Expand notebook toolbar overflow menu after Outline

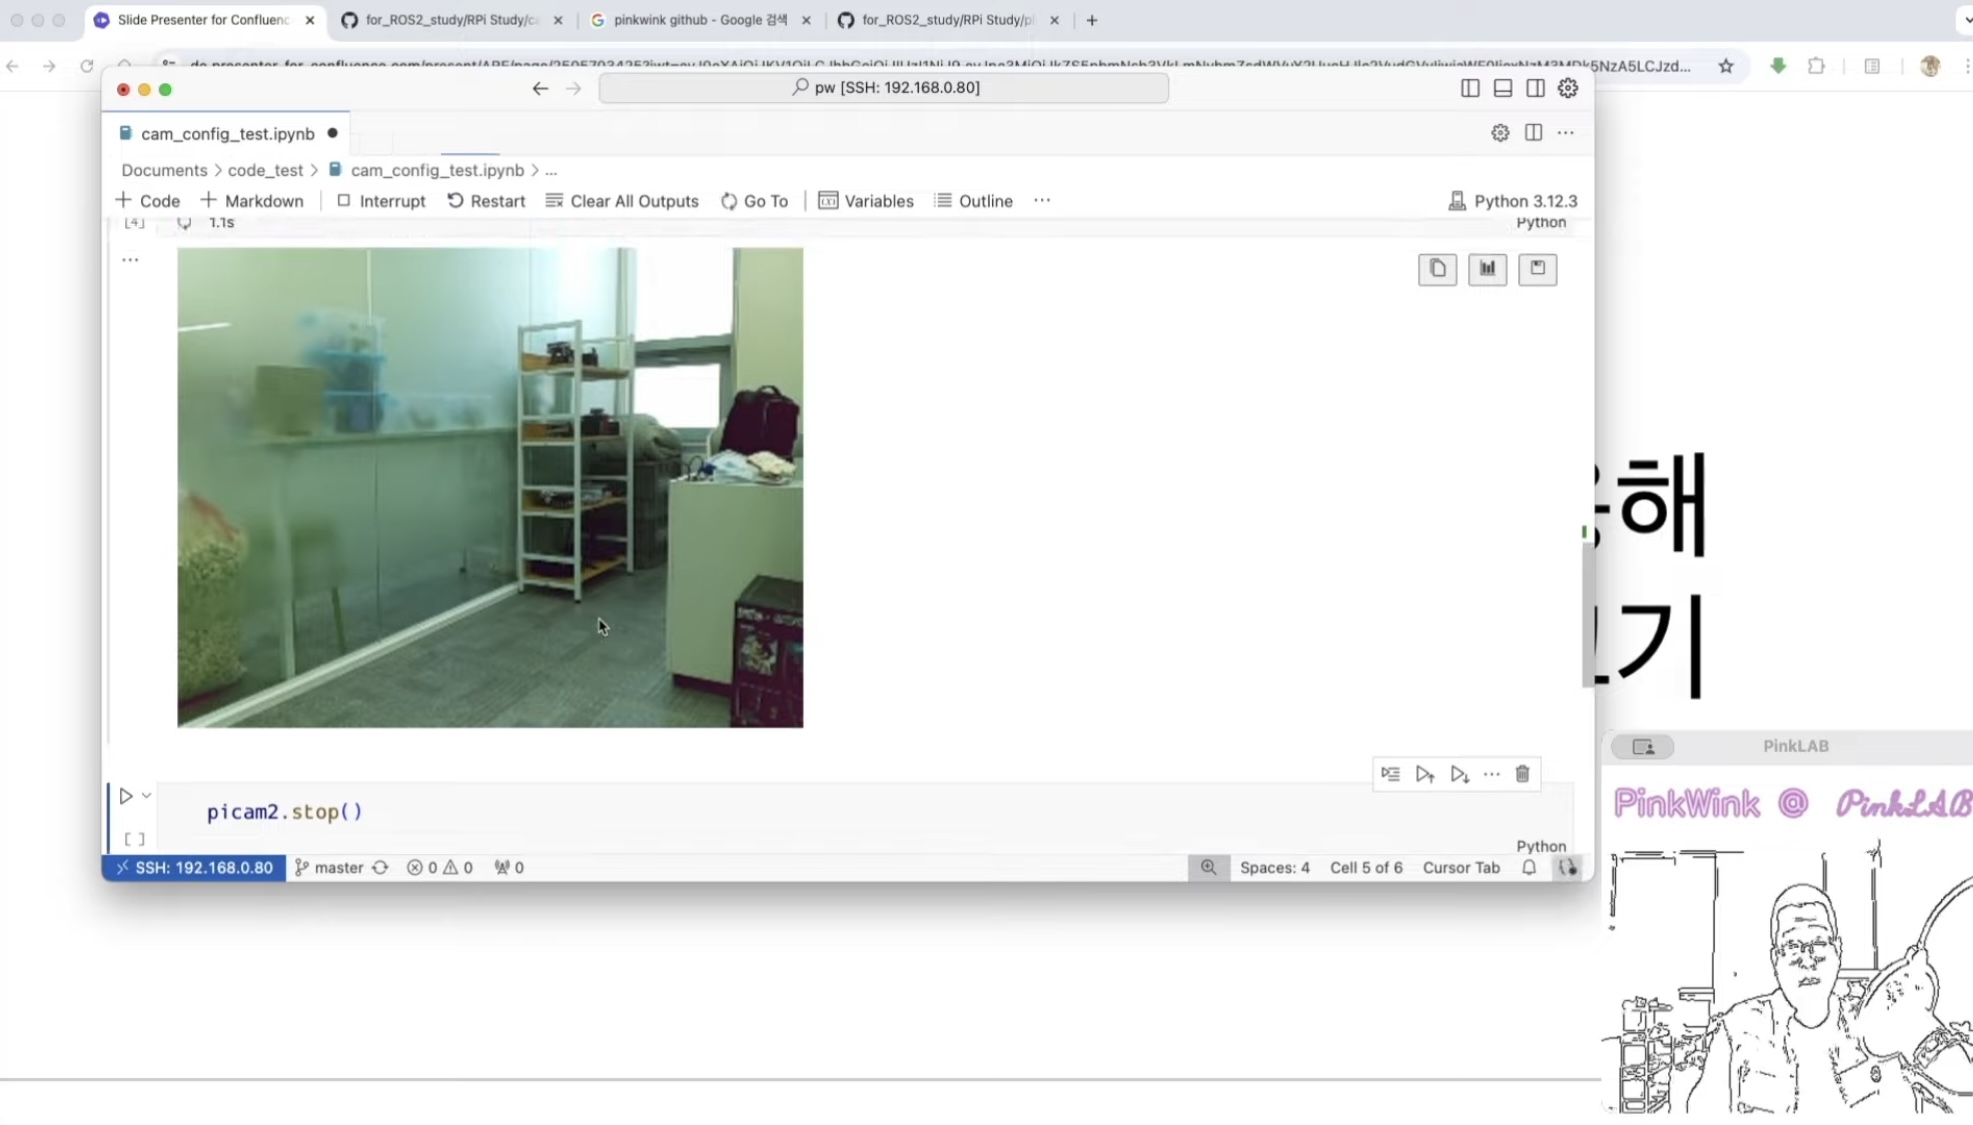coord(1042,201)
